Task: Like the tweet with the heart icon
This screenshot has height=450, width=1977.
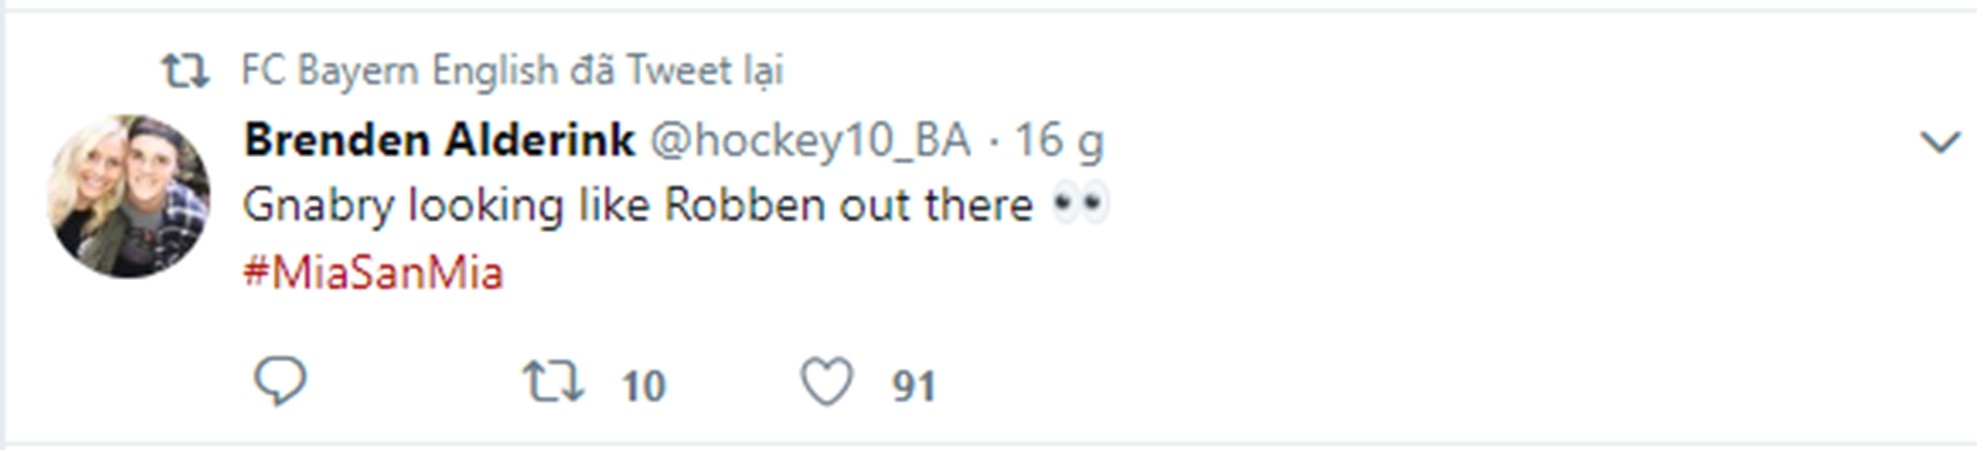Action: 827,383
